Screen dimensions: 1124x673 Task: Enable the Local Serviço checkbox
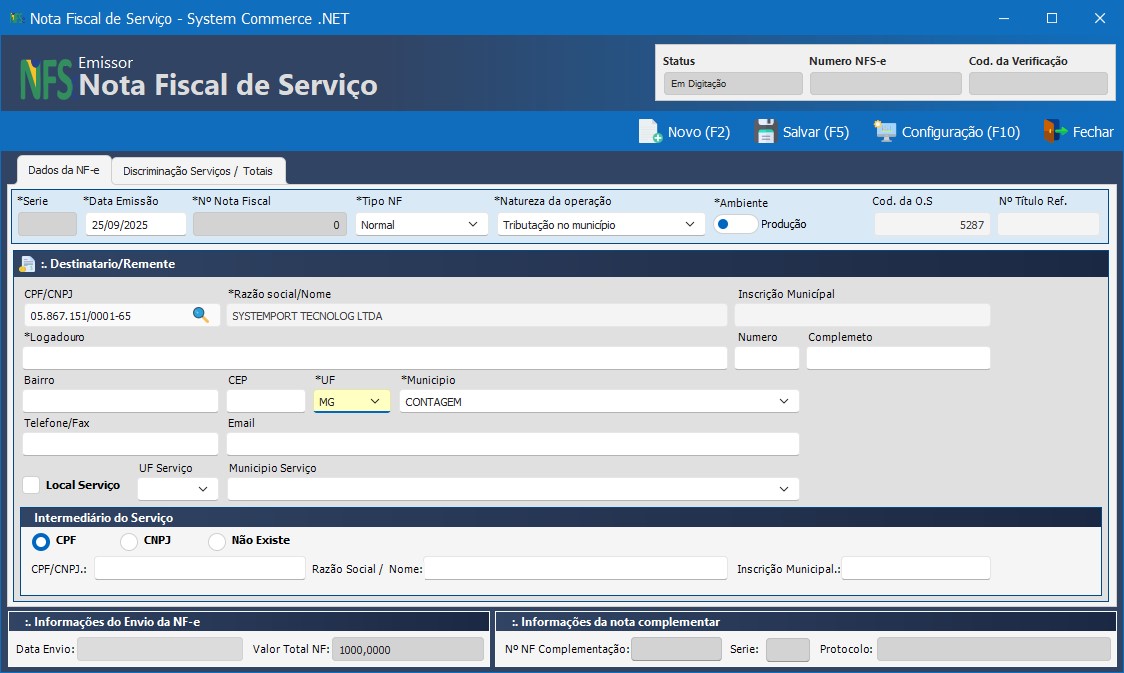click(30, 485)
